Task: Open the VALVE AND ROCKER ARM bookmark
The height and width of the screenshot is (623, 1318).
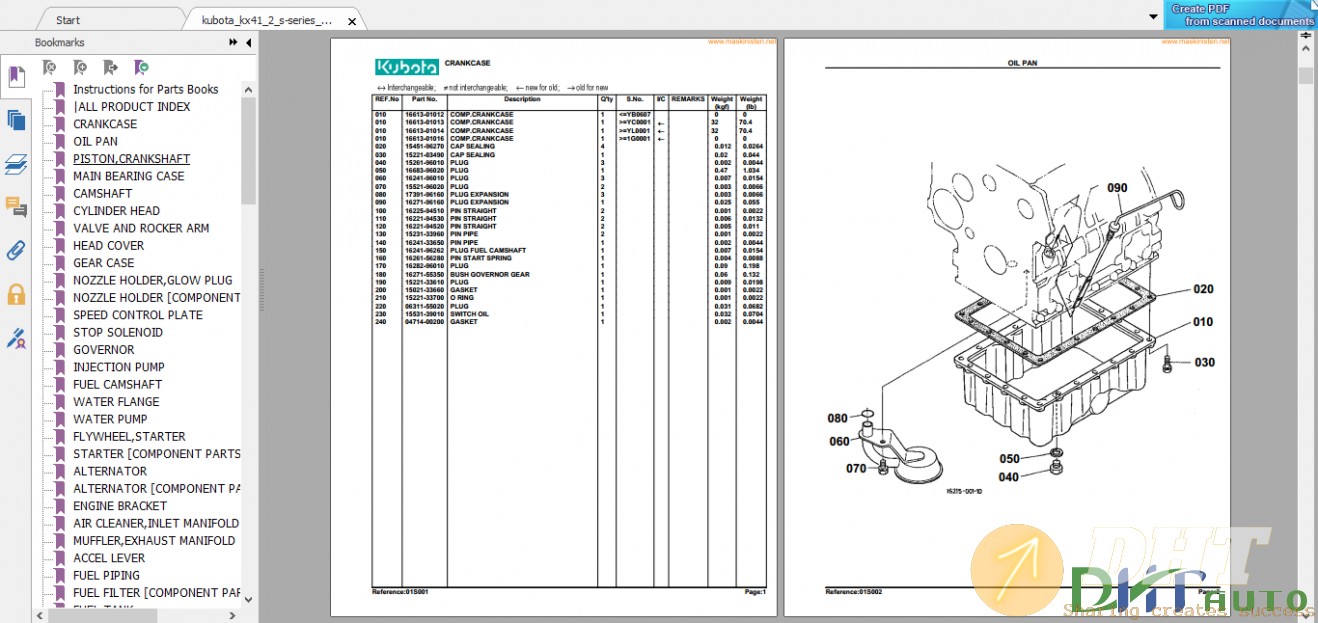Action: pos(141,228)
